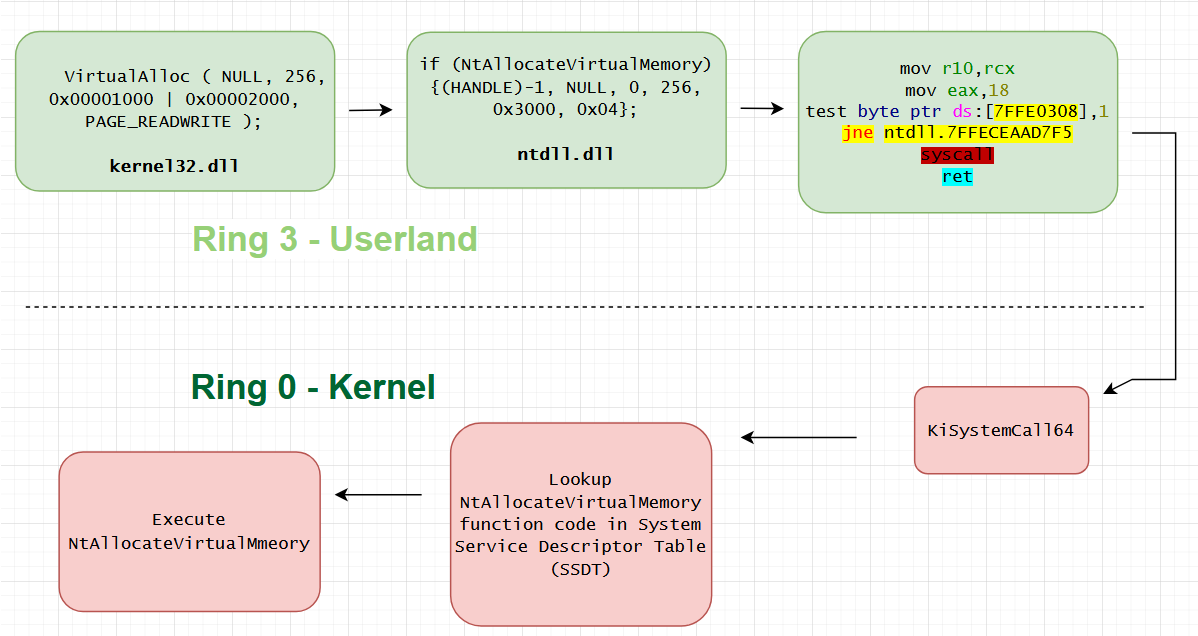Click the 'Ring 3 - Userland' heading
This screenshot has height=636, width=1198.
pos(335,239)
